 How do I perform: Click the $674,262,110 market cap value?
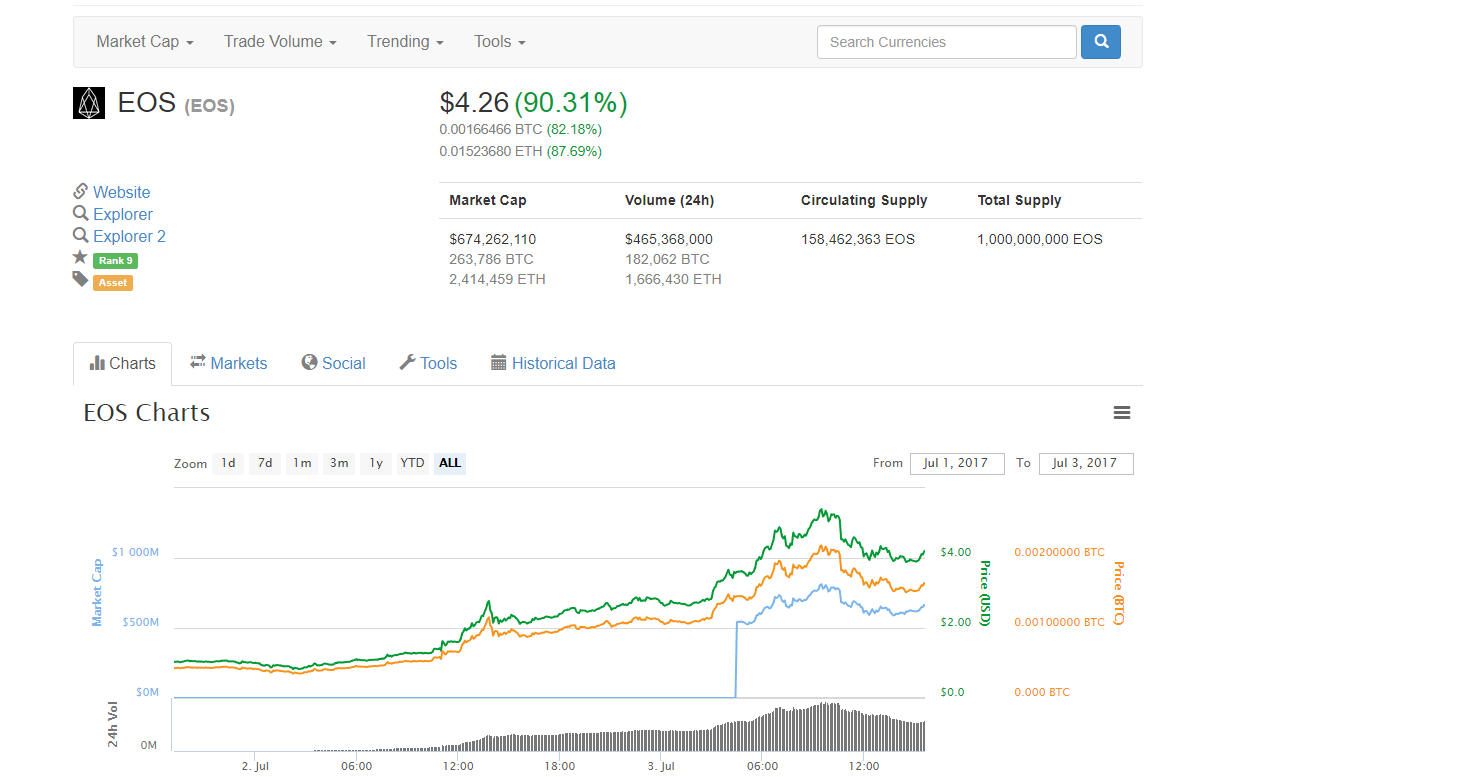click(493, 239)
